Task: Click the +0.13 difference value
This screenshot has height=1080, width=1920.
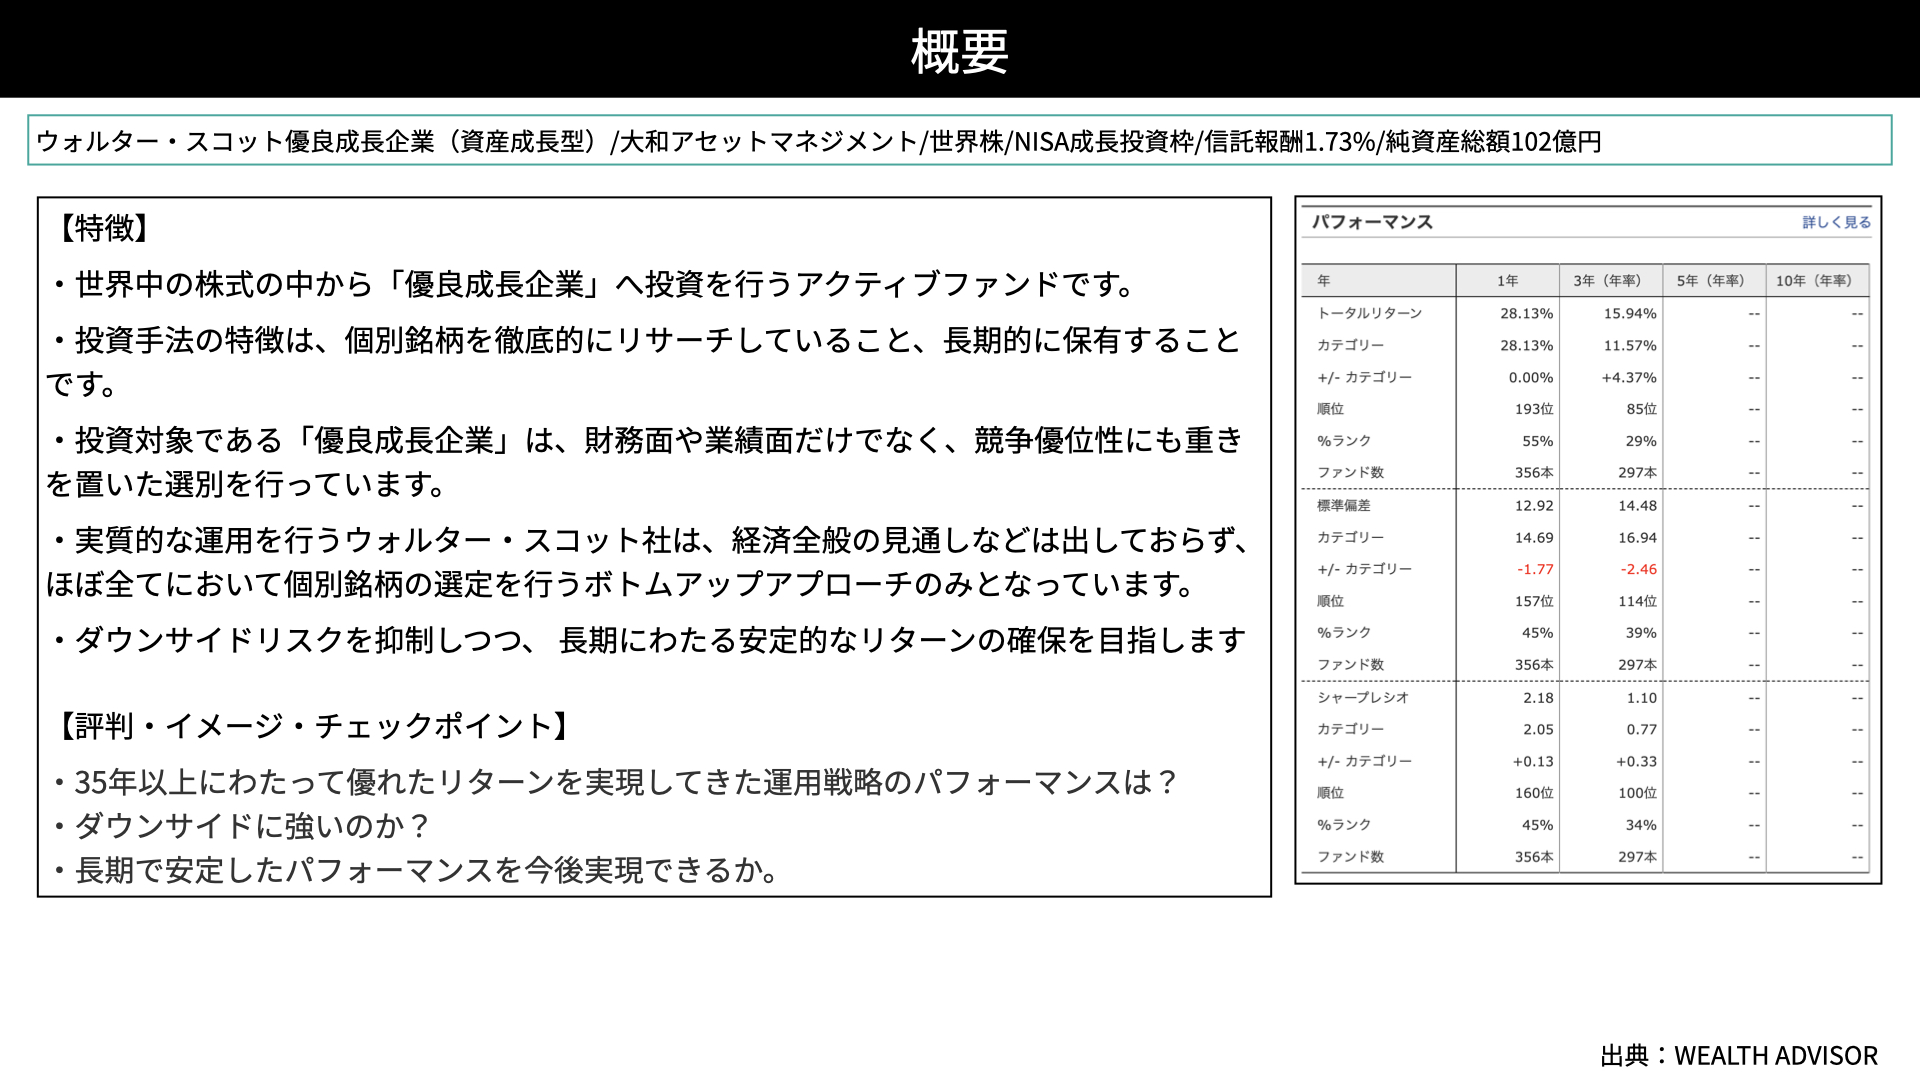Action: pyautogui.click(x=1533, y=762)
